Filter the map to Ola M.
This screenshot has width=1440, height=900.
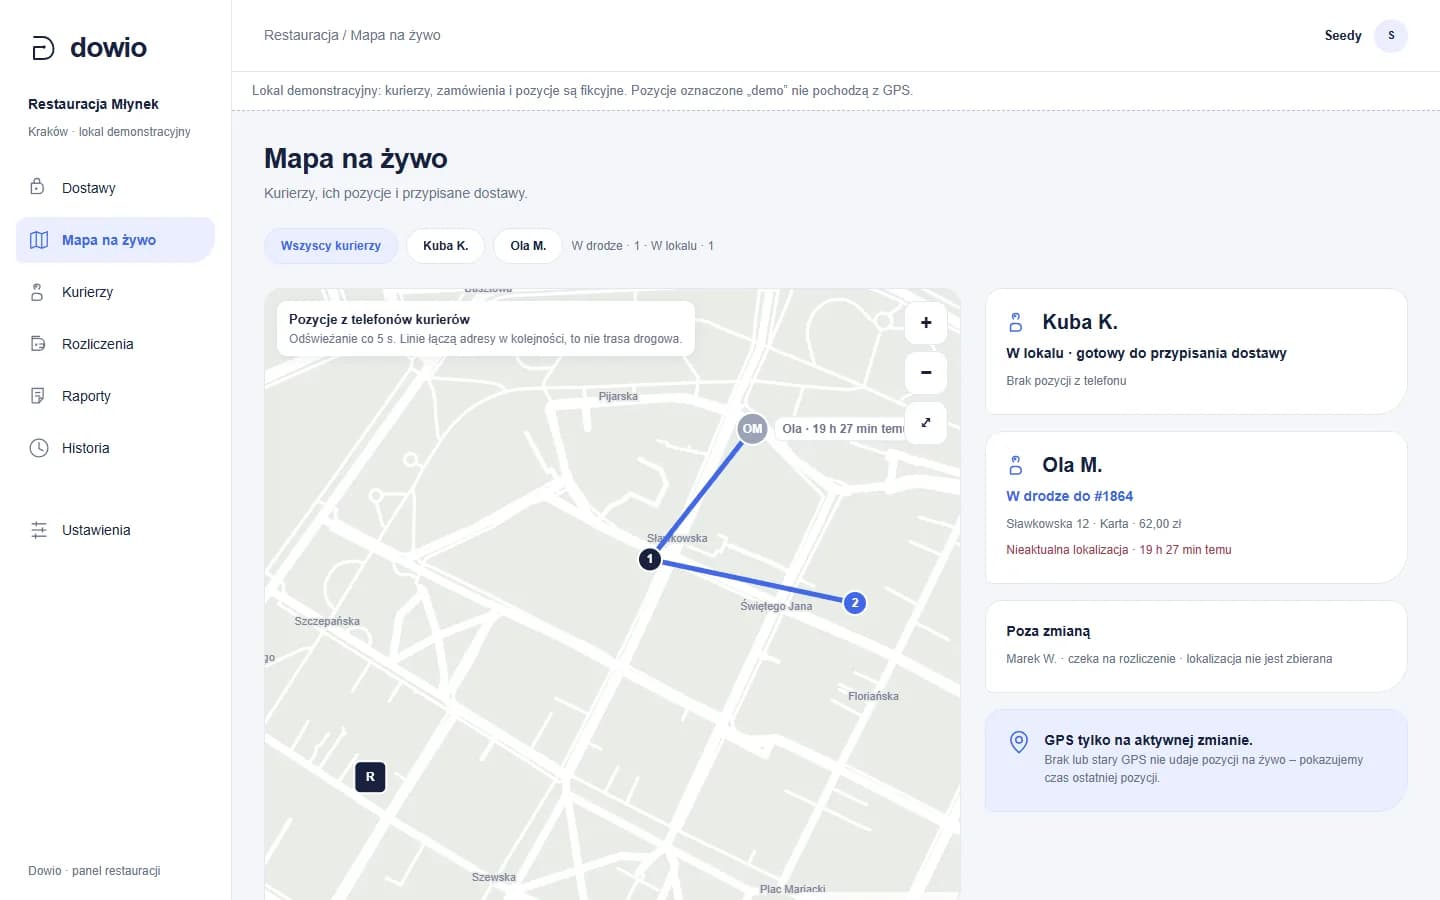point(528,246)
